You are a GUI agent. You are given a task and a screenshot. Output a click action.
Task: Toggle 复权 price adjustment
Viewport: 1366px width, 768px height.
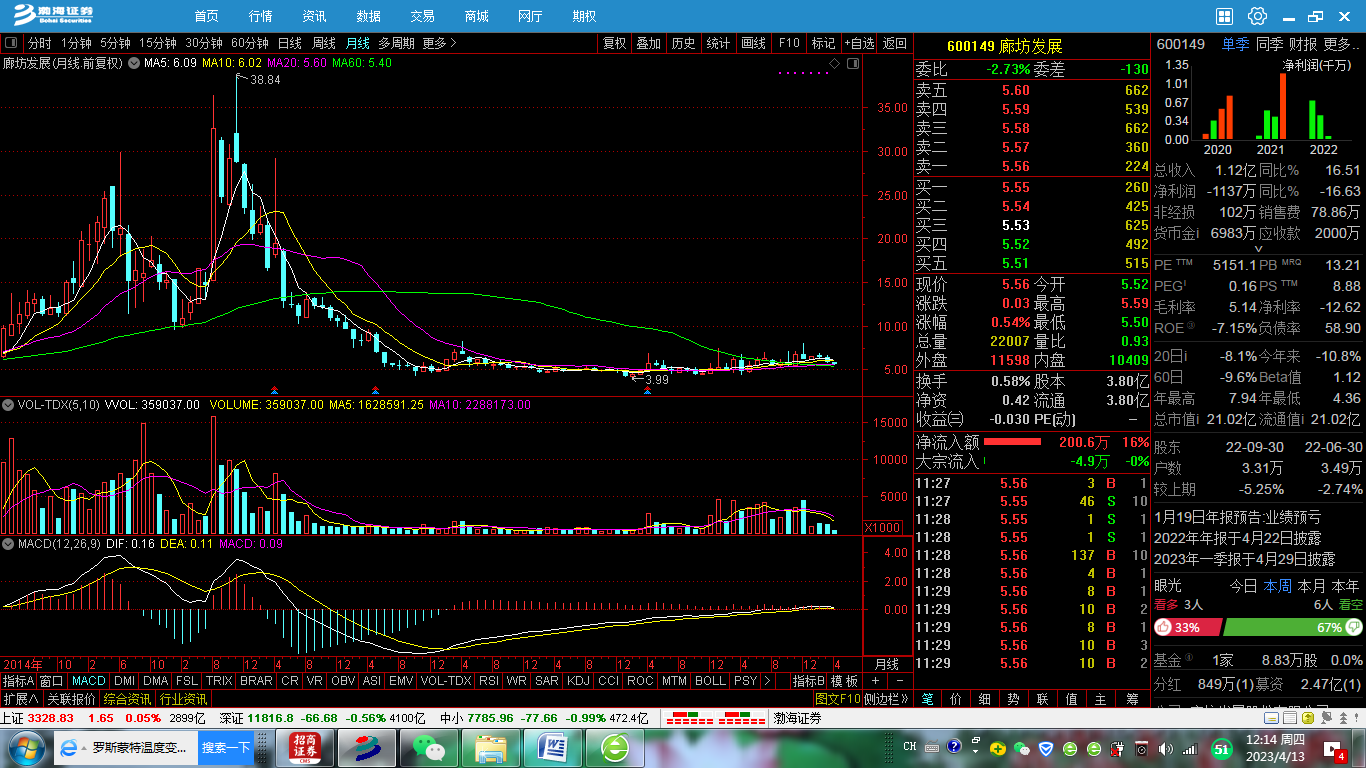(614, 43)
